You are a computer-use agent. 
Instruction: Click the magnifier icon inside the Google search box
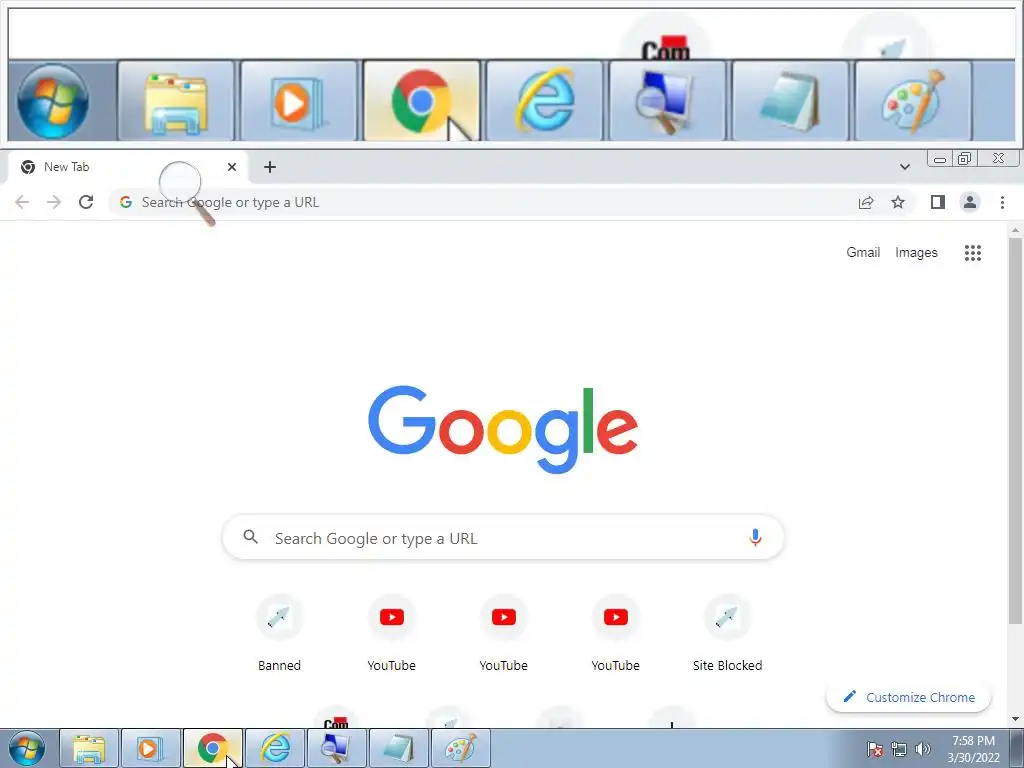pos(250,537)
